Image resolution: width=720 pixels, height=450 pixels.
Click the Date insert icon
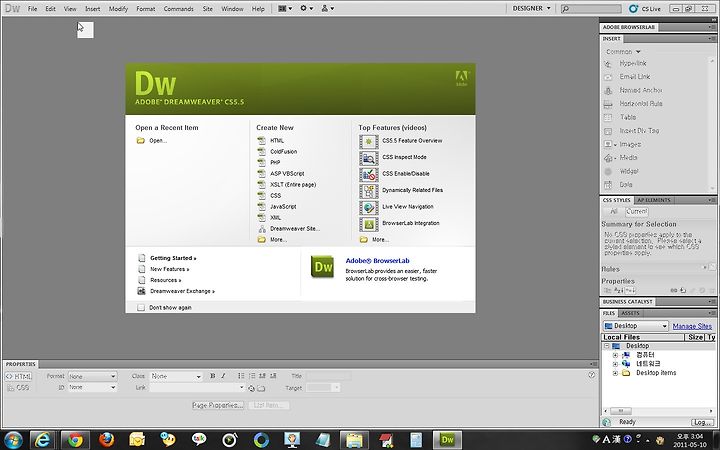pyautogui.click(x=608, y=185)
